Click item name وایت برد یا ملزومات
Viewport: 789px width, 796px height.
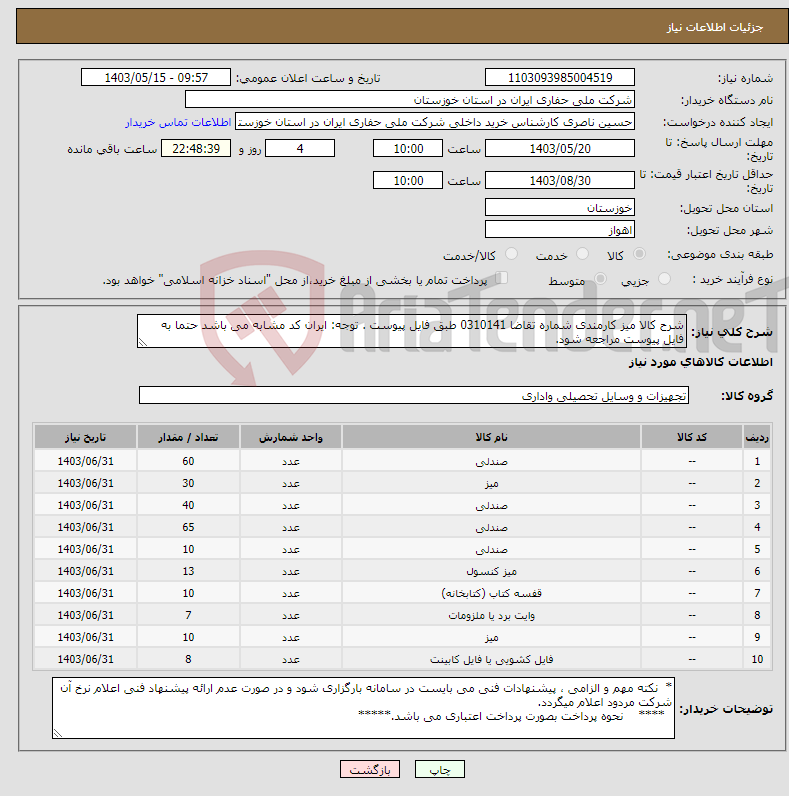[491, 615]
